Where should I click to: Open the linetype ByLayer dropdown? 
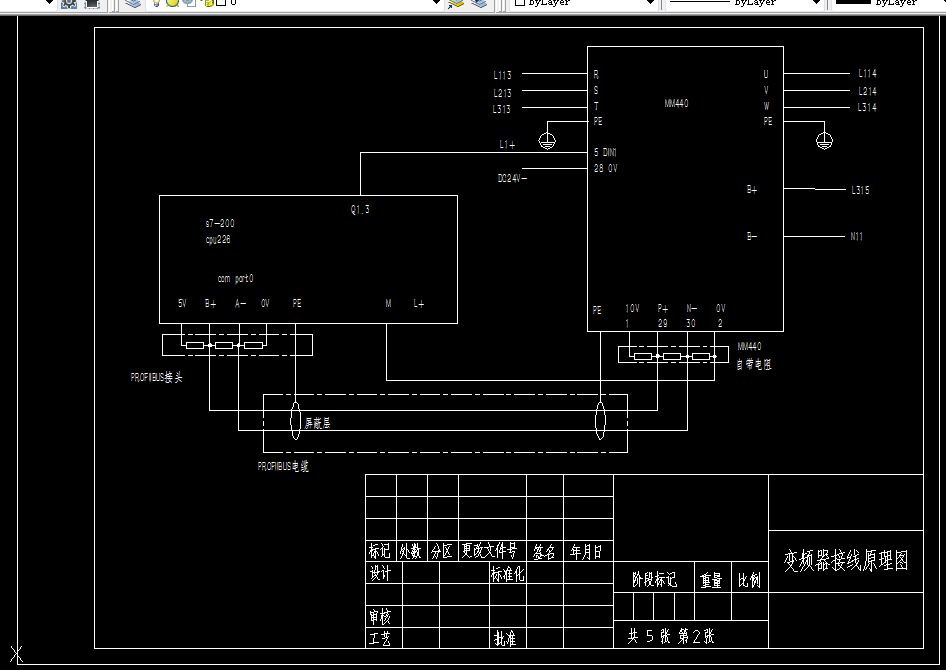746,3
